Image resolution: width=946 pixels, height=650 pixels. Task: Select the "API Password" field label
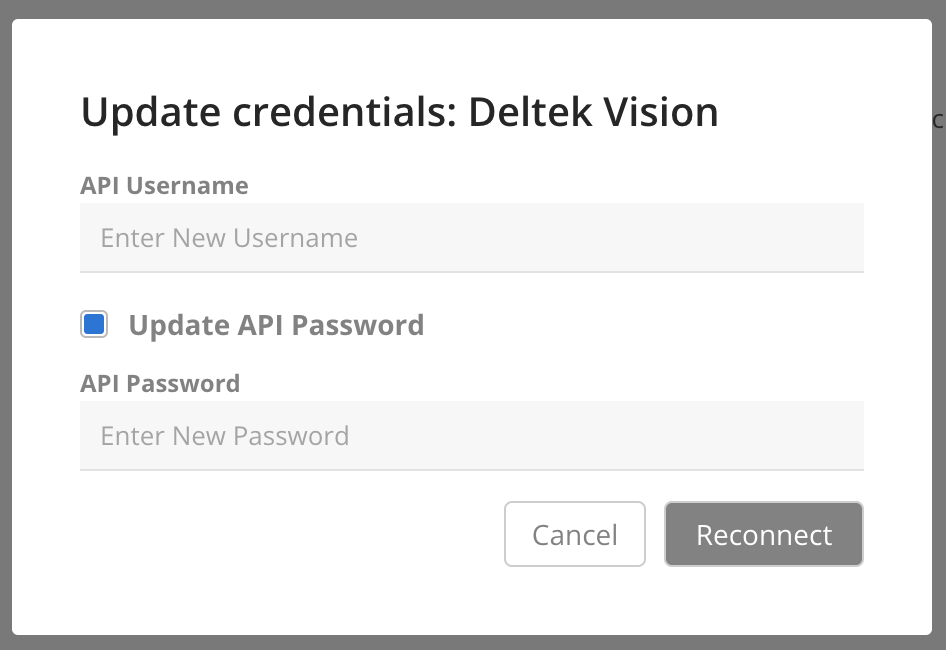click(x=160, y=384)
